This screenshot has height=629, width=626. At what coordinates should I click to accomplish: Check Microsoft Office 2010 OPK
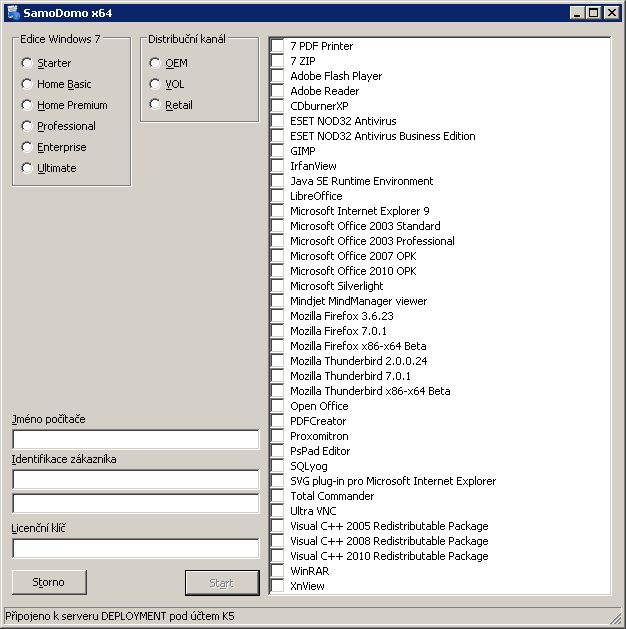coord(277,271)
